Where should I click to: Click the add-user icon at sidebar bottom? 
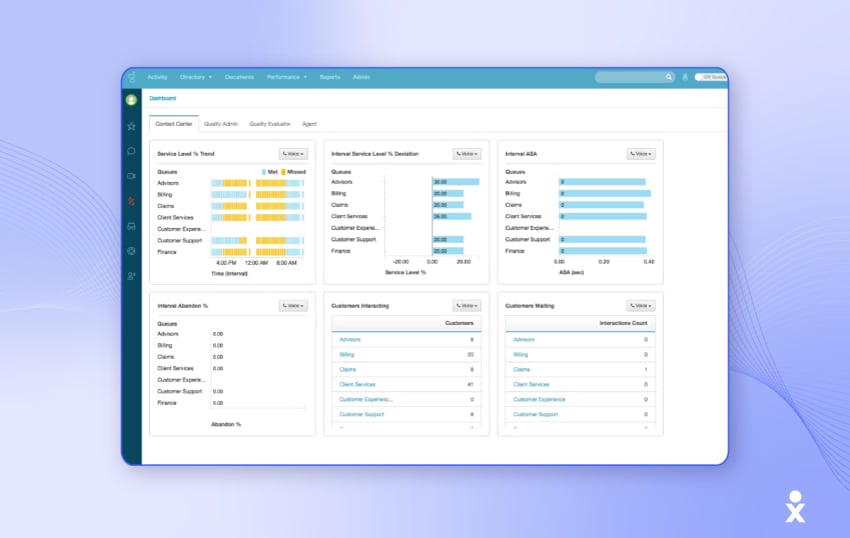pos(131,275)
